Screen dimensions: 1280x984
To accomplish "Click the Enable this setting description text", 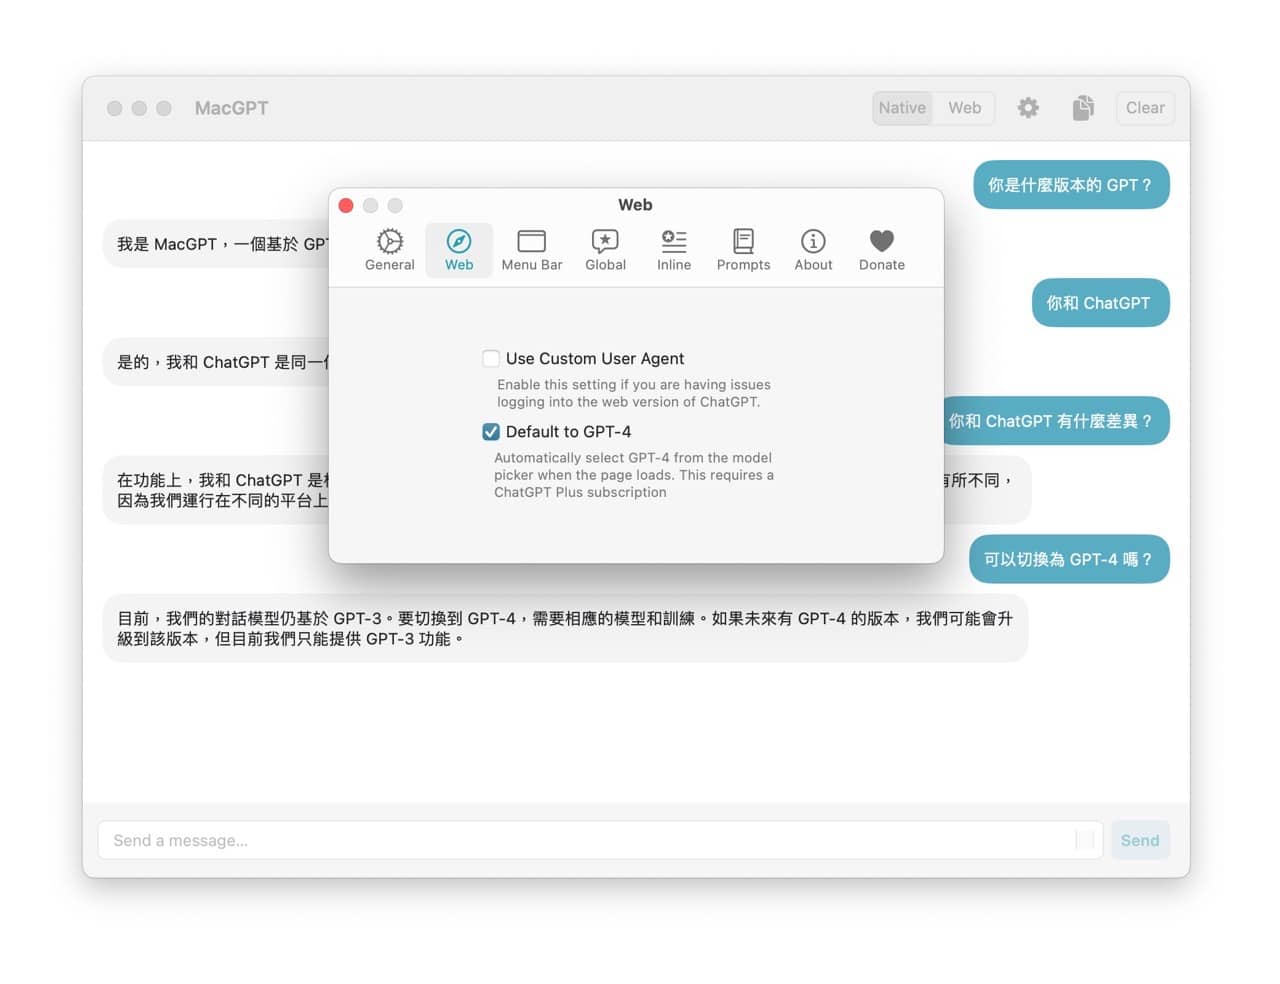I will pyautogui.click(x=634, y=393).
